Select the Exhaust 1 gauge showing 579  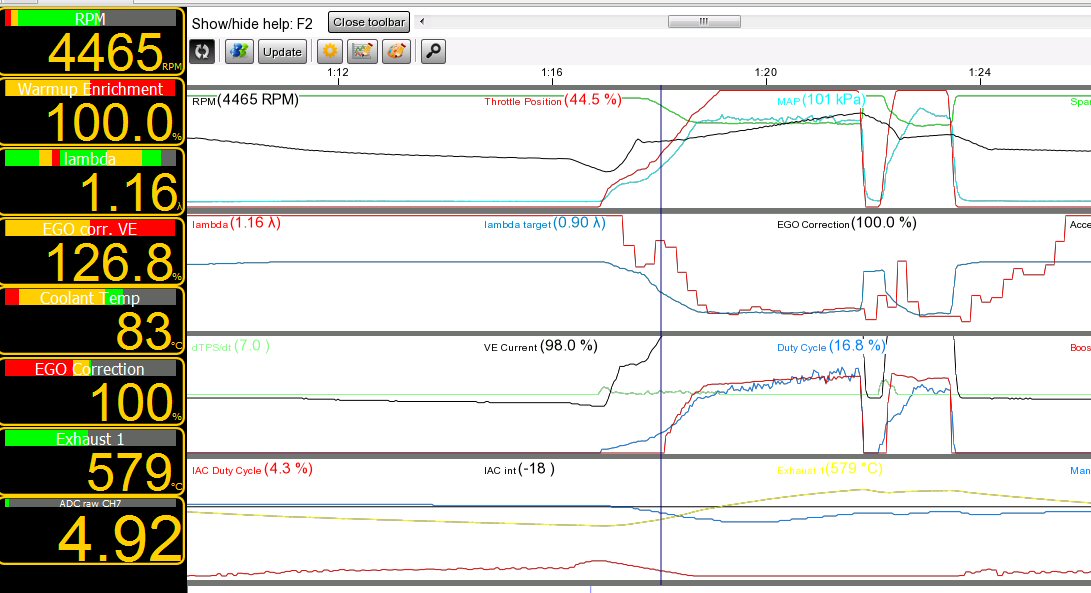[92, 461]
